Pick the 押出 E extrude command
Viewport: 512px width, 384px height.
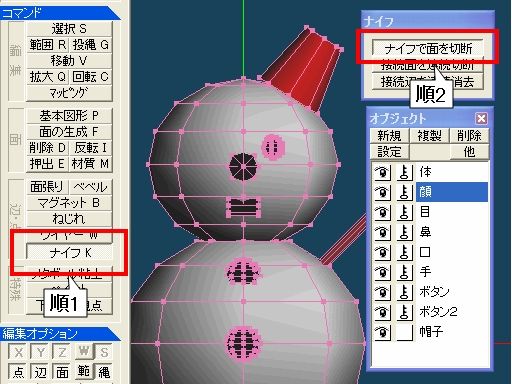(x=48, y=164)
